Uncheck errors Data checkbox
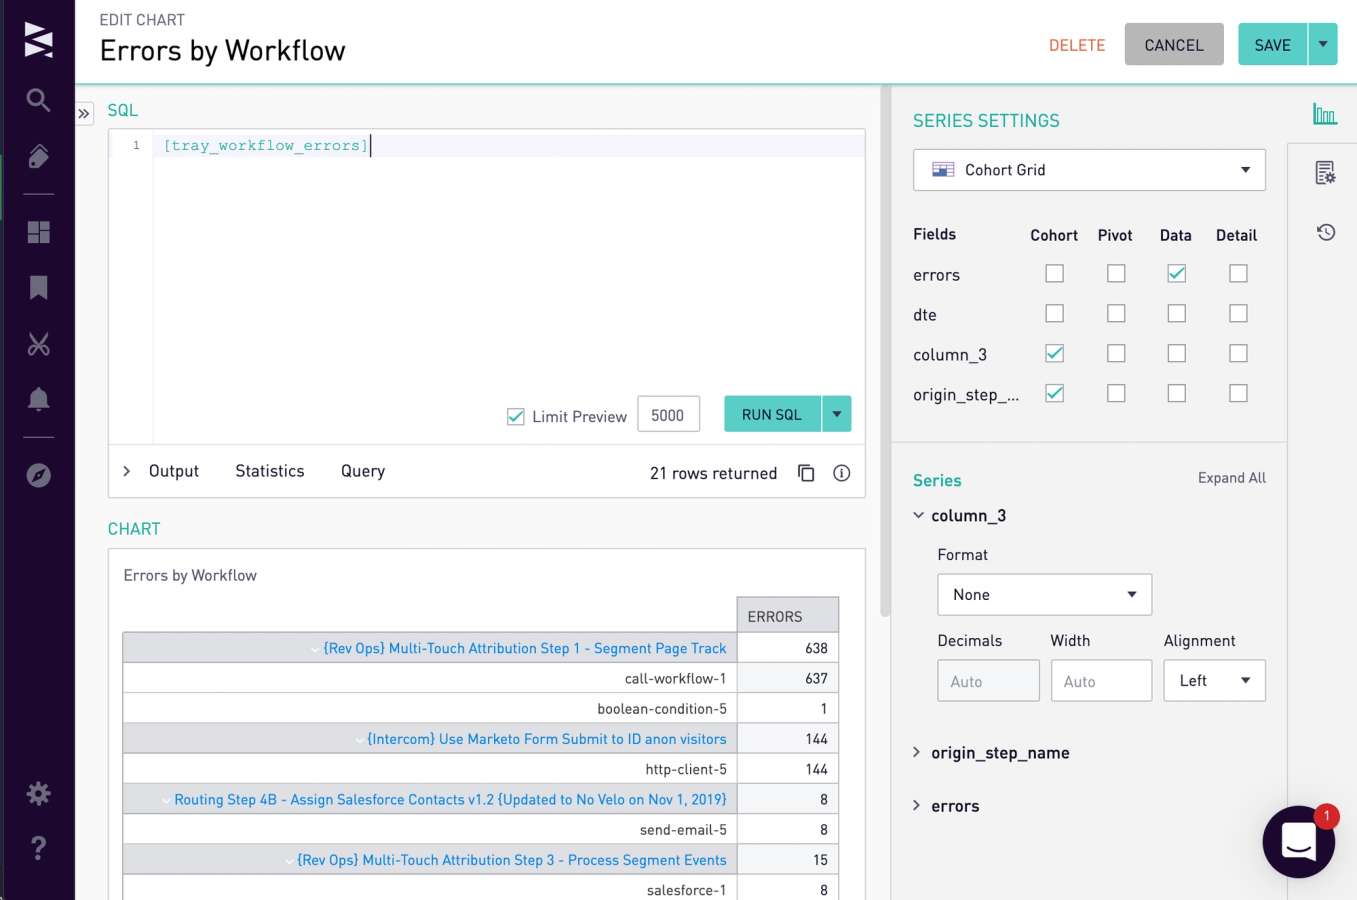 [x=1177, y=273]
